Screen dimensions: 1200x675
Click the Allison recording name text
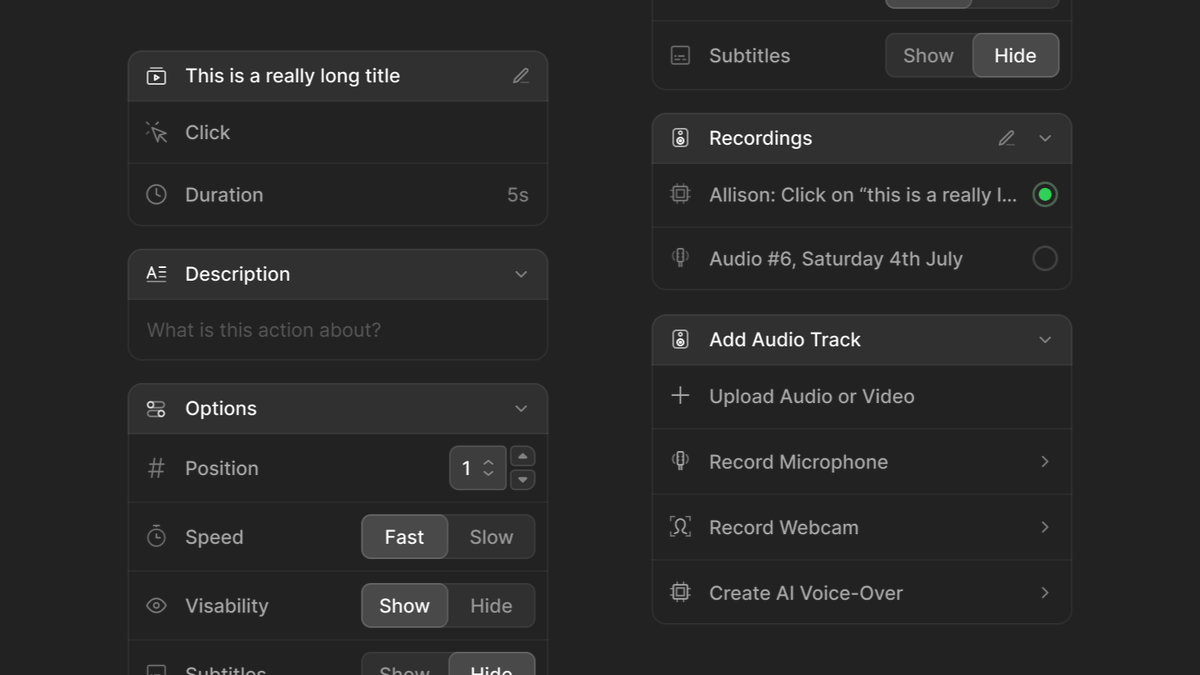[x=863, y=195]
